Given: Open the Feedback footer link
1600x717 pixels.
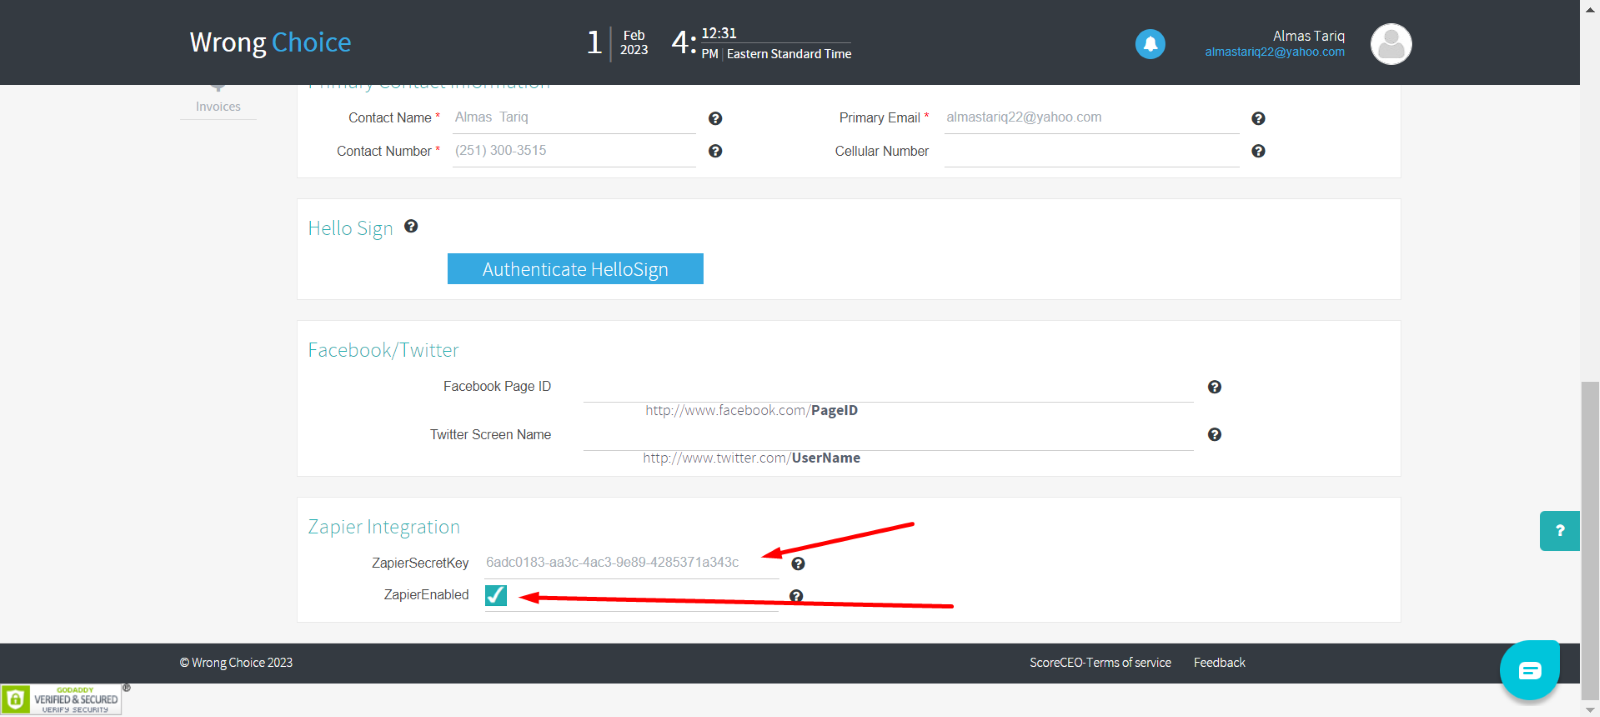Looking at the screenshot, I should point(1219,663).
